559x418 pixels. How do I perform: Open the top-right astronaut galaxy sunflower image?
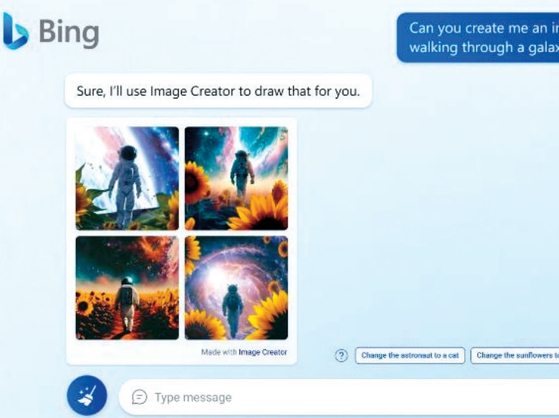point(236,178)
